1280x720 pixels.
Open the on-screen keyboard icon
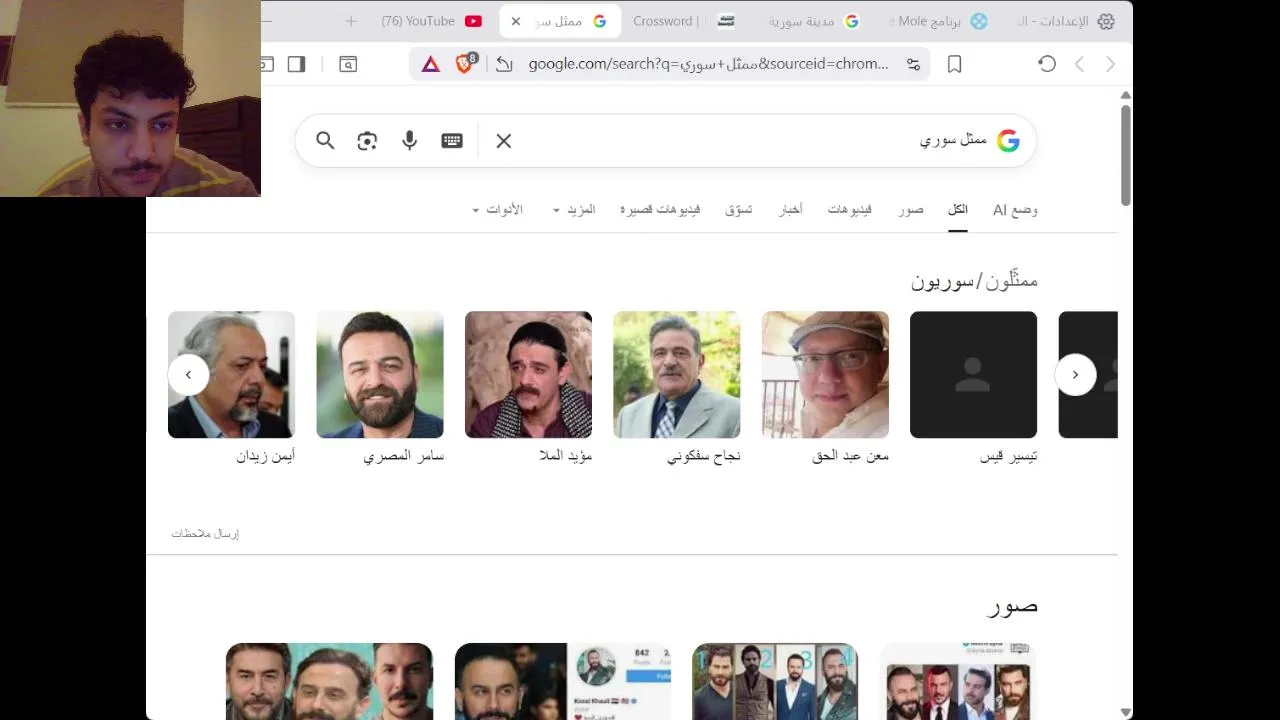(x=452, y=141)
